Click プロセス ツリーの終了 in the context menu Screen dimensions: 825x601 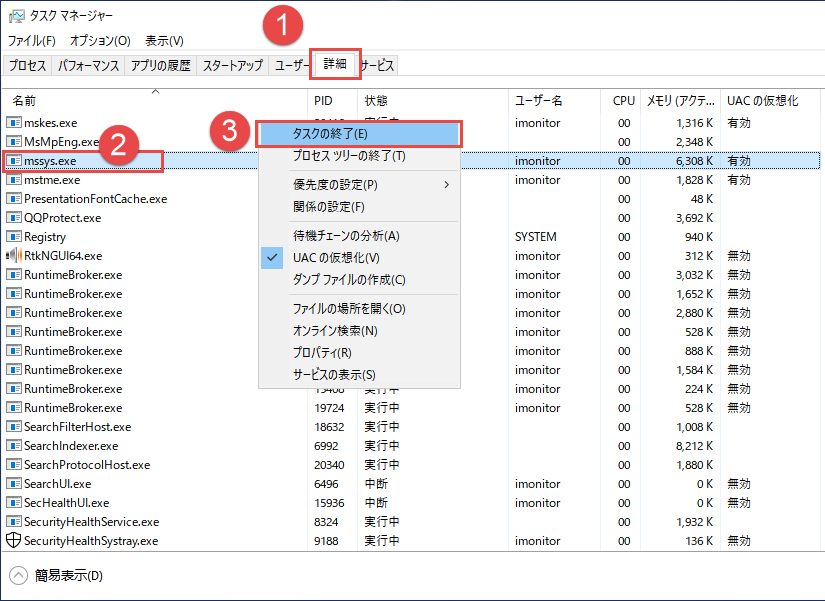click(x=348, y=156)
